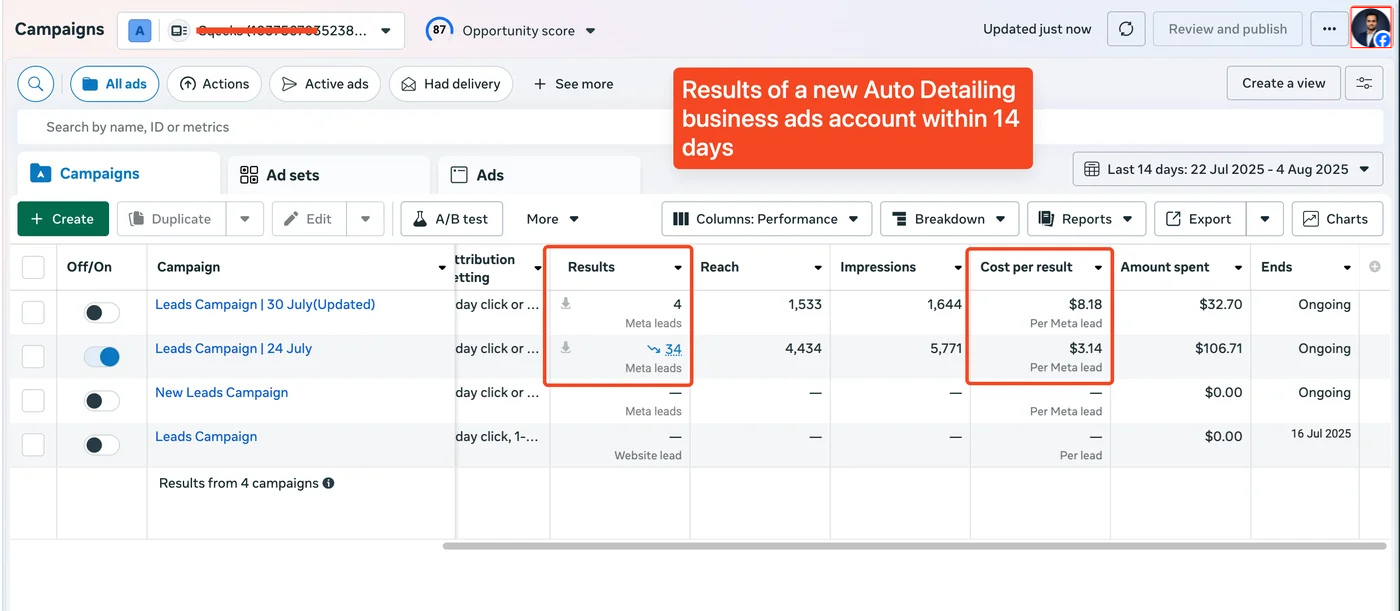Click the 34 results link
1400x611 pixels.
coord(673,349)
